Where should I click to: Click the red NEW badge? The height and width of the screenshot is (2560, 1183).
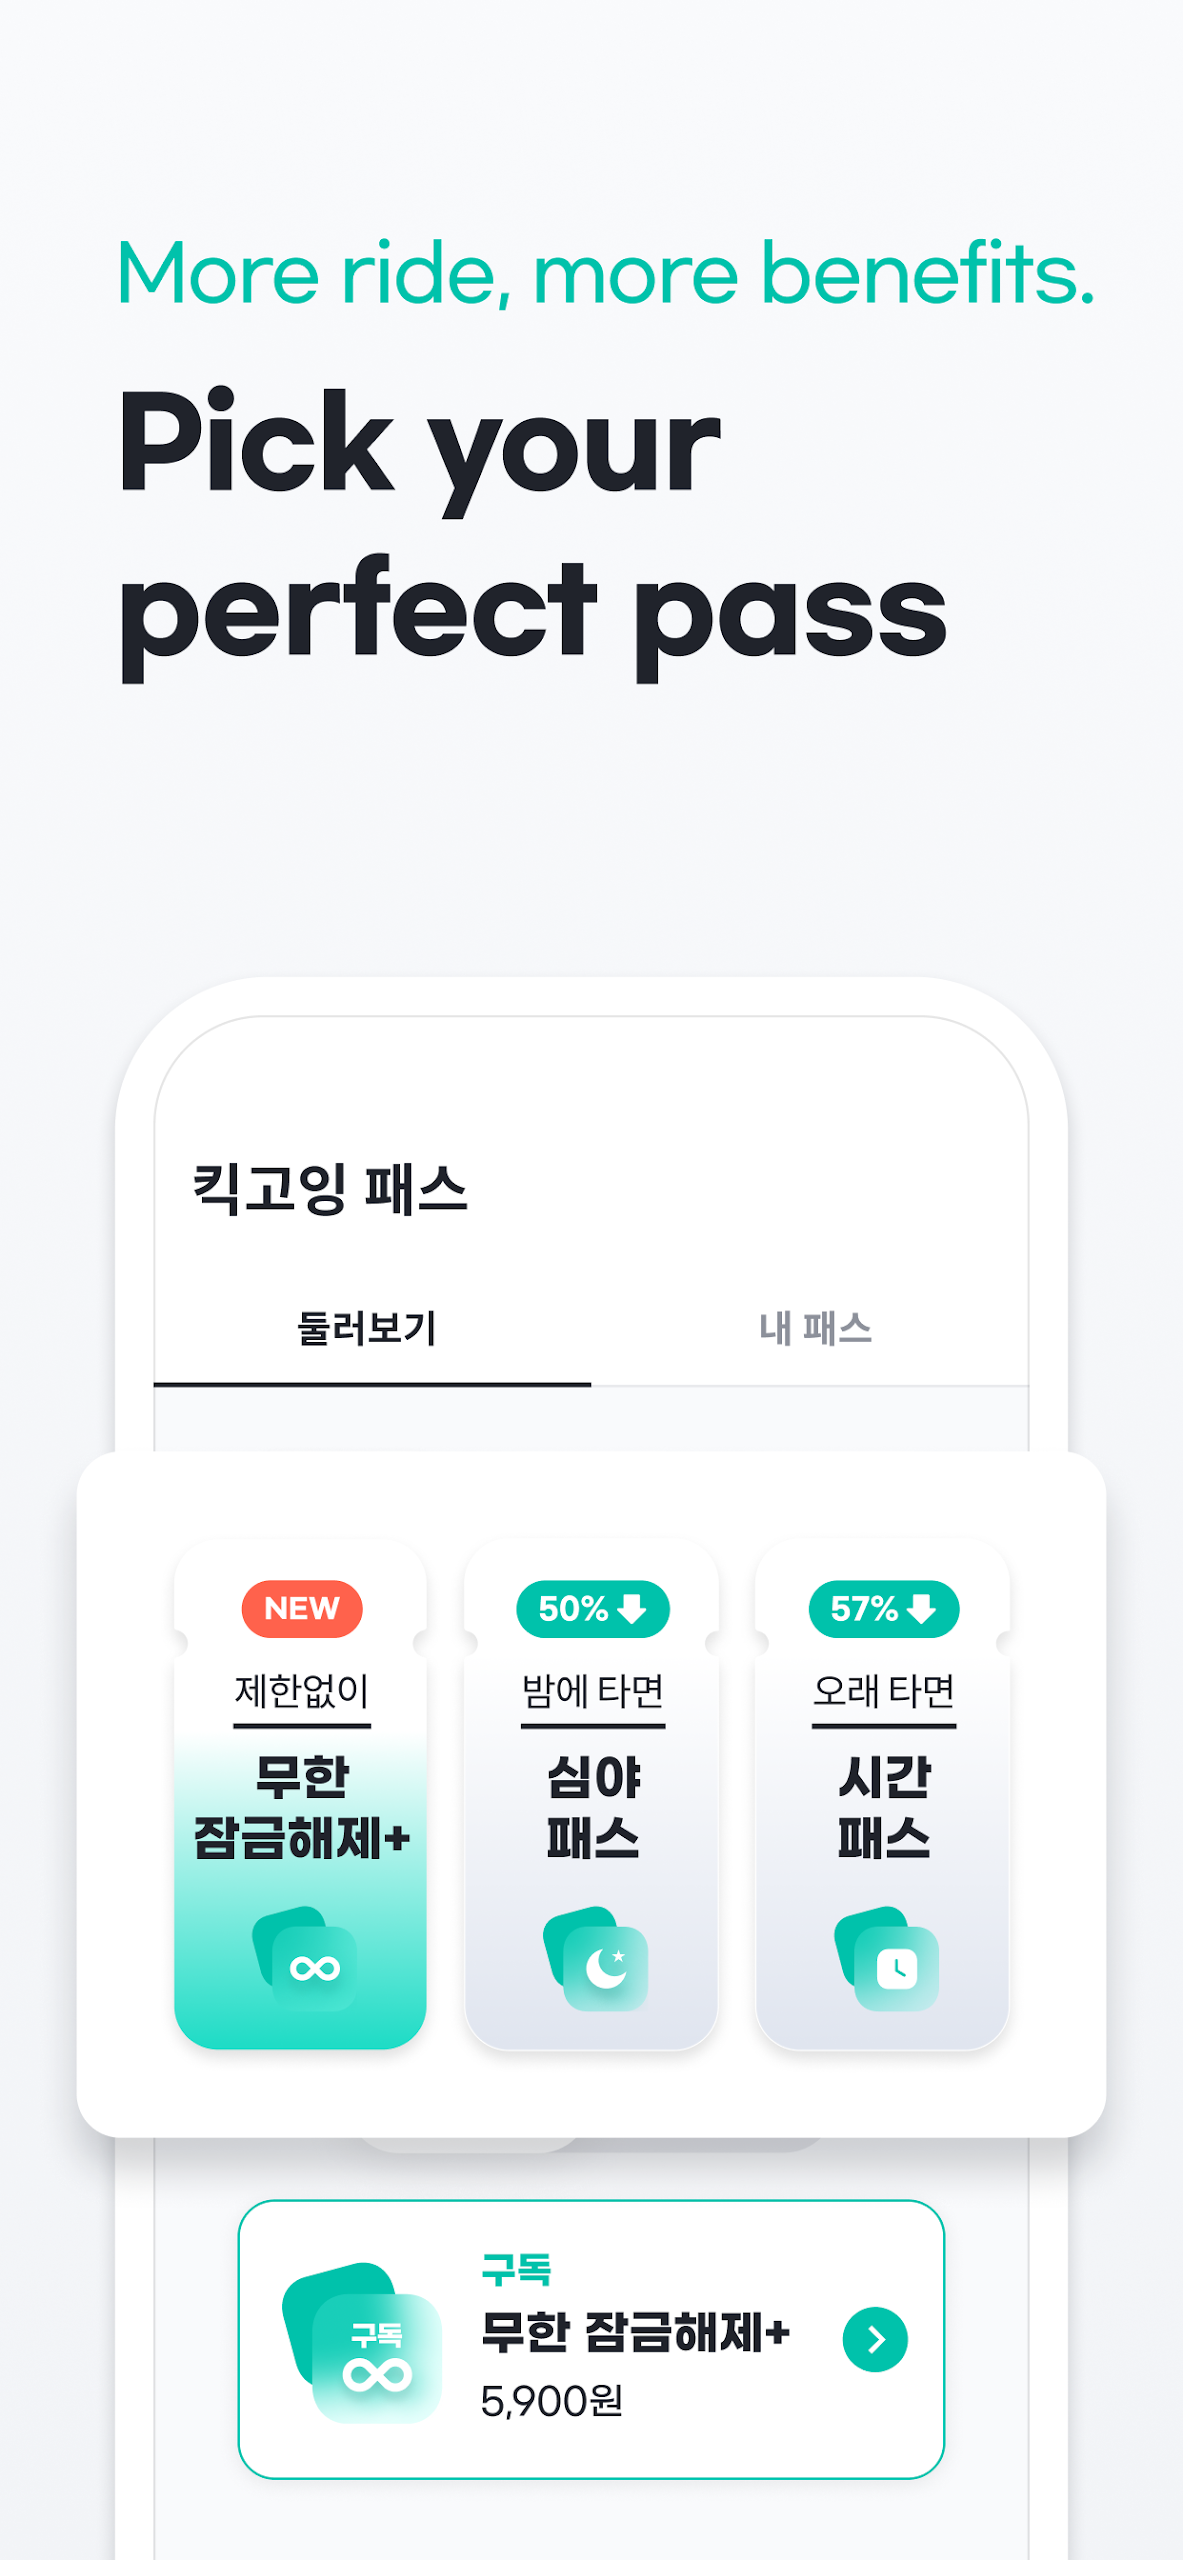302,1608
